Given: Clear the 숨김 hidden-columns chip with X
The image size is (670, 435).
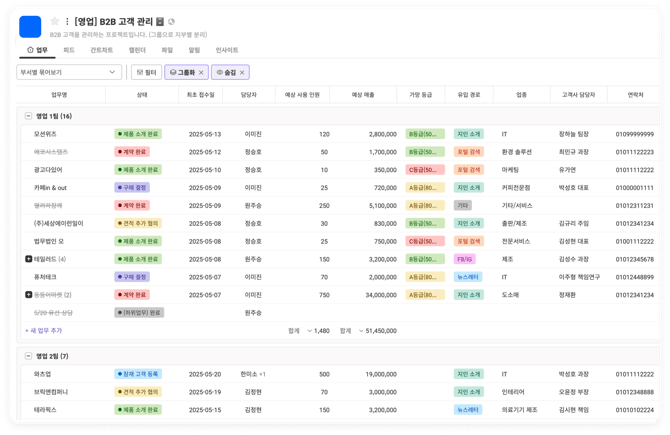Looking at the screenshot, I should (x=243, y=72).
